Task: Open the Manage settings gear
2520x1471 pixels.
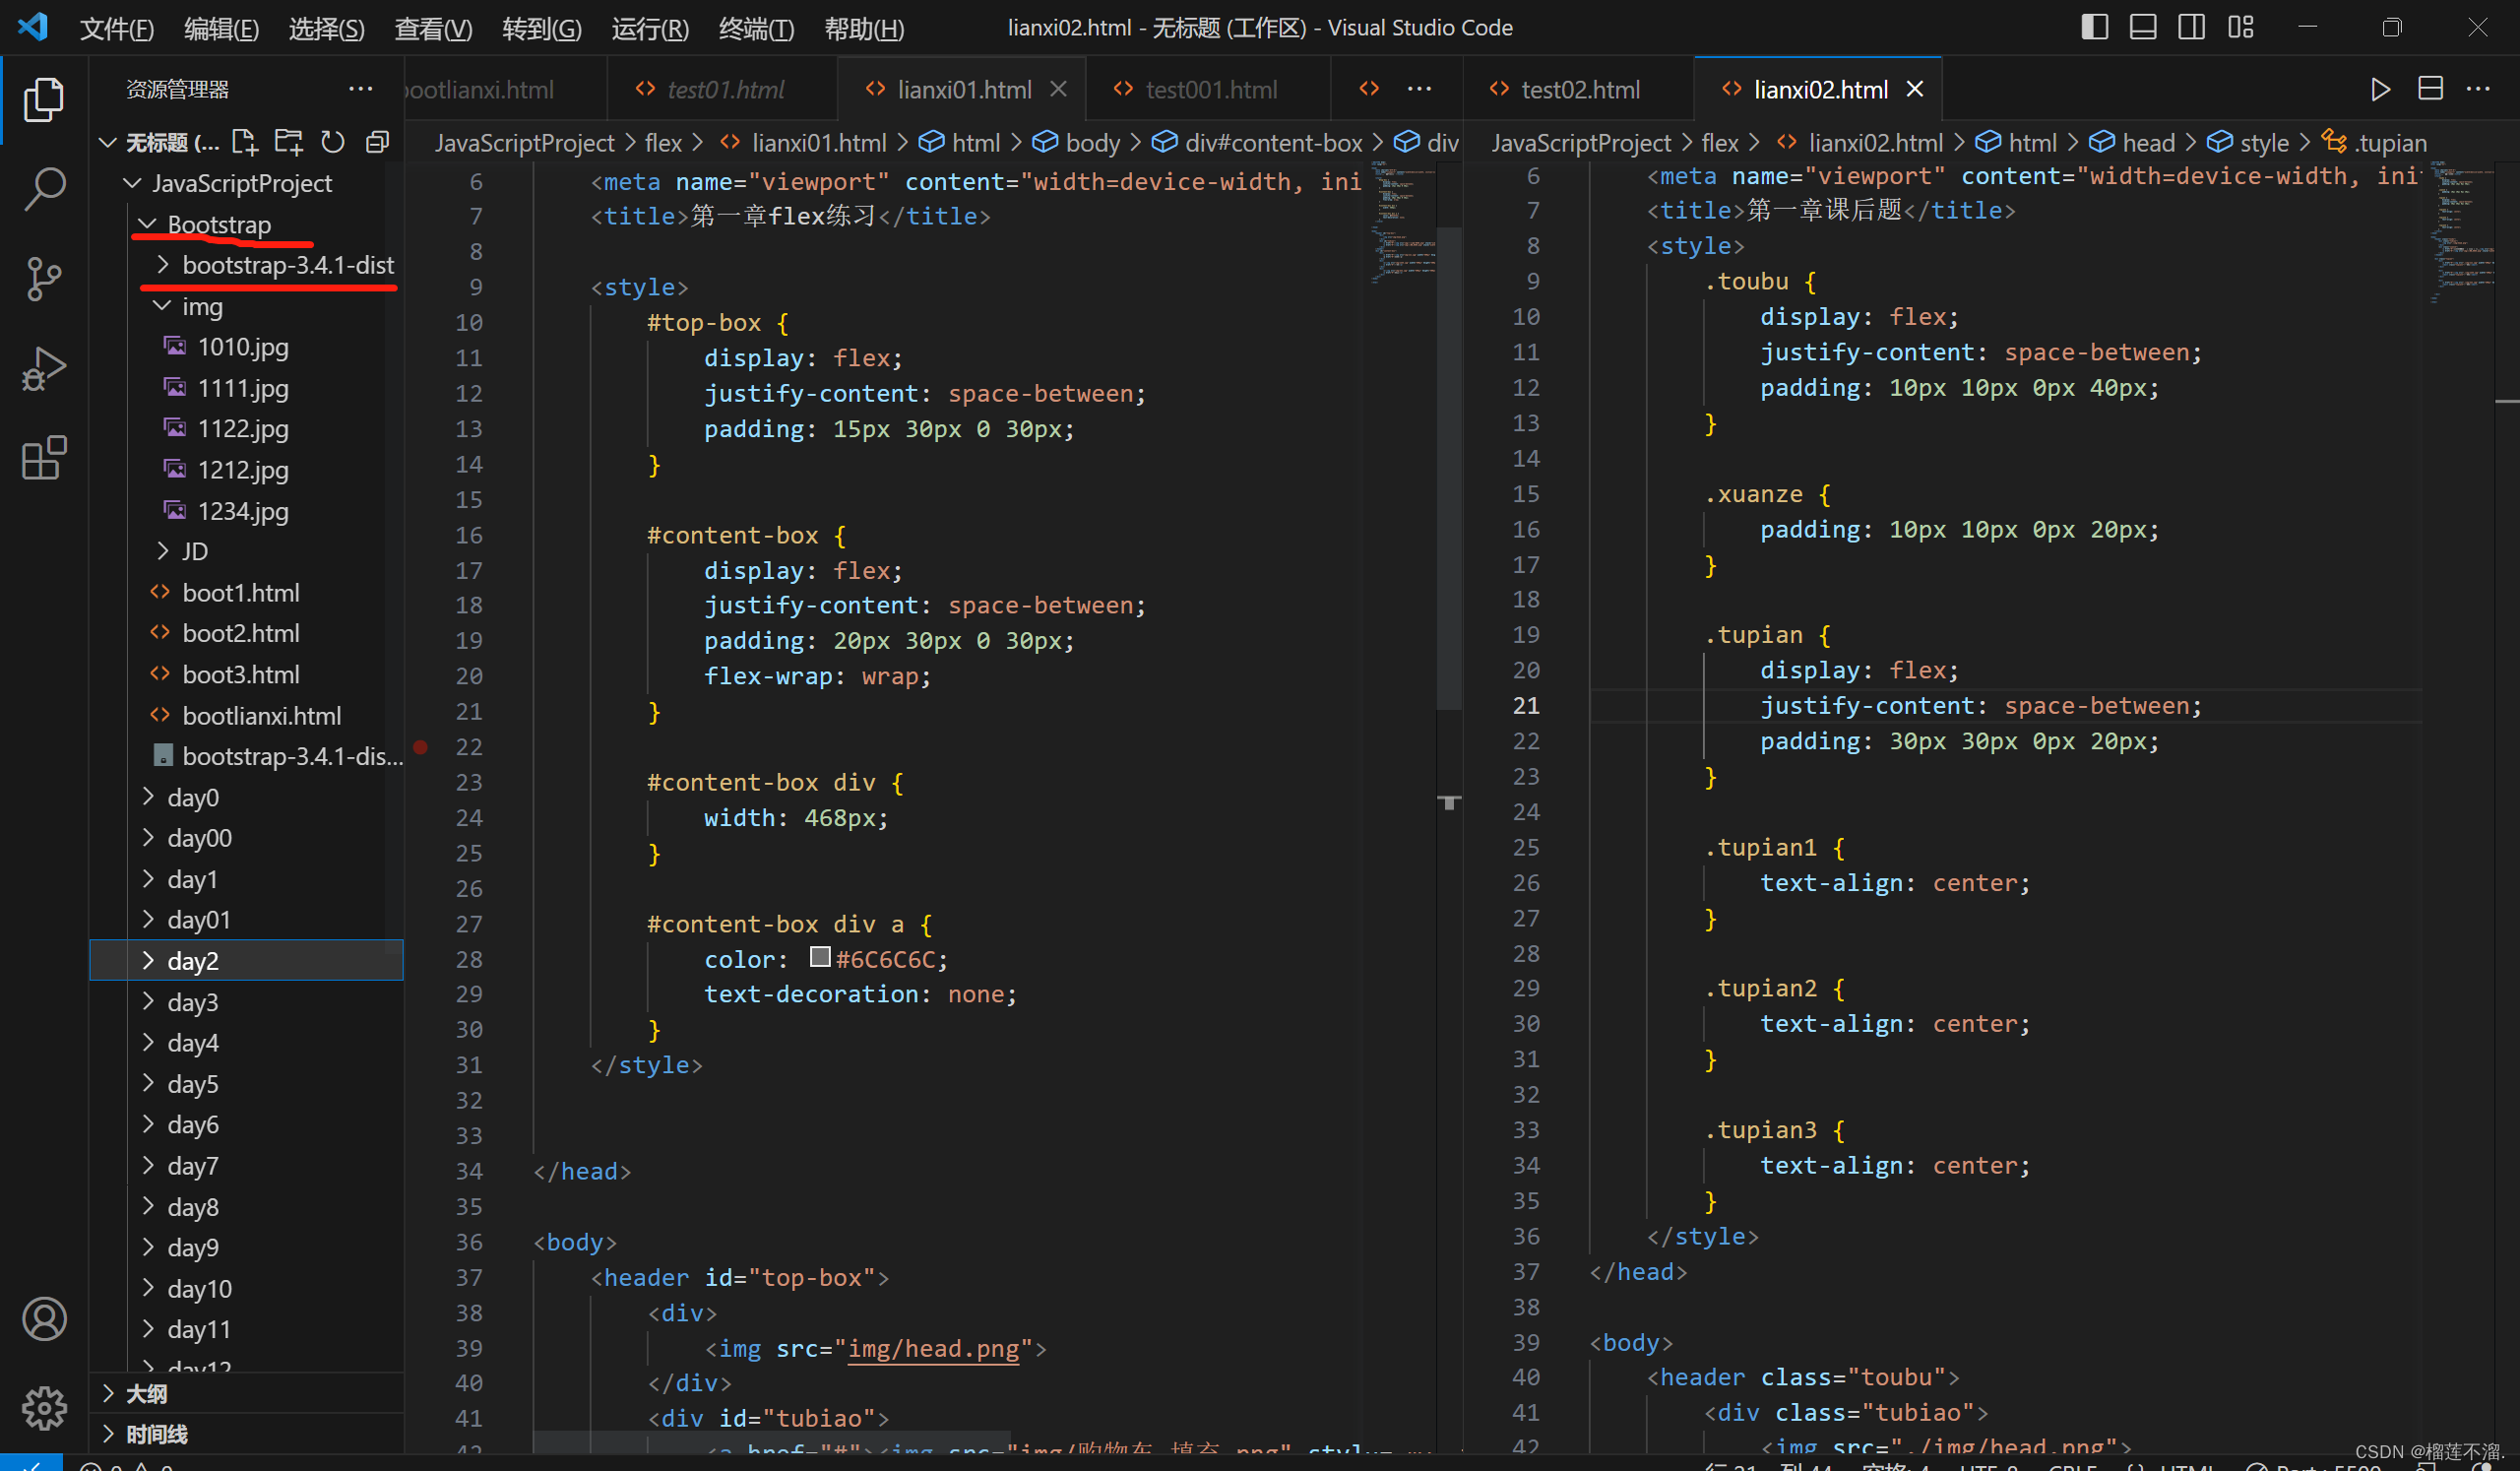Action: (x=44, y=1408)
